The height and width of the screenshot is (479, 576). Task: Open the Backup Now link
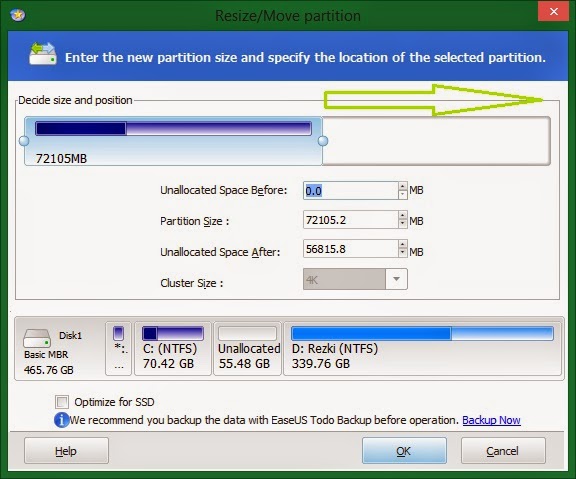[491, 420]
